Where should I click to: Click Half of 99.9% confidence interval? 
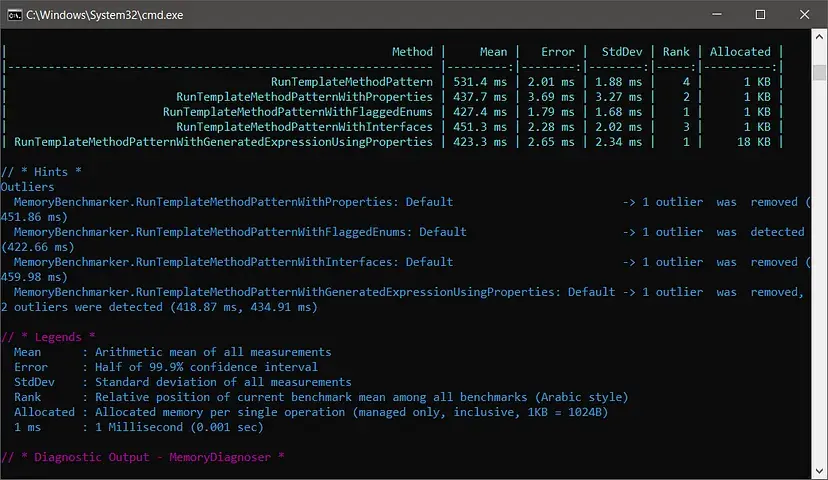click(x=206, y=367)
